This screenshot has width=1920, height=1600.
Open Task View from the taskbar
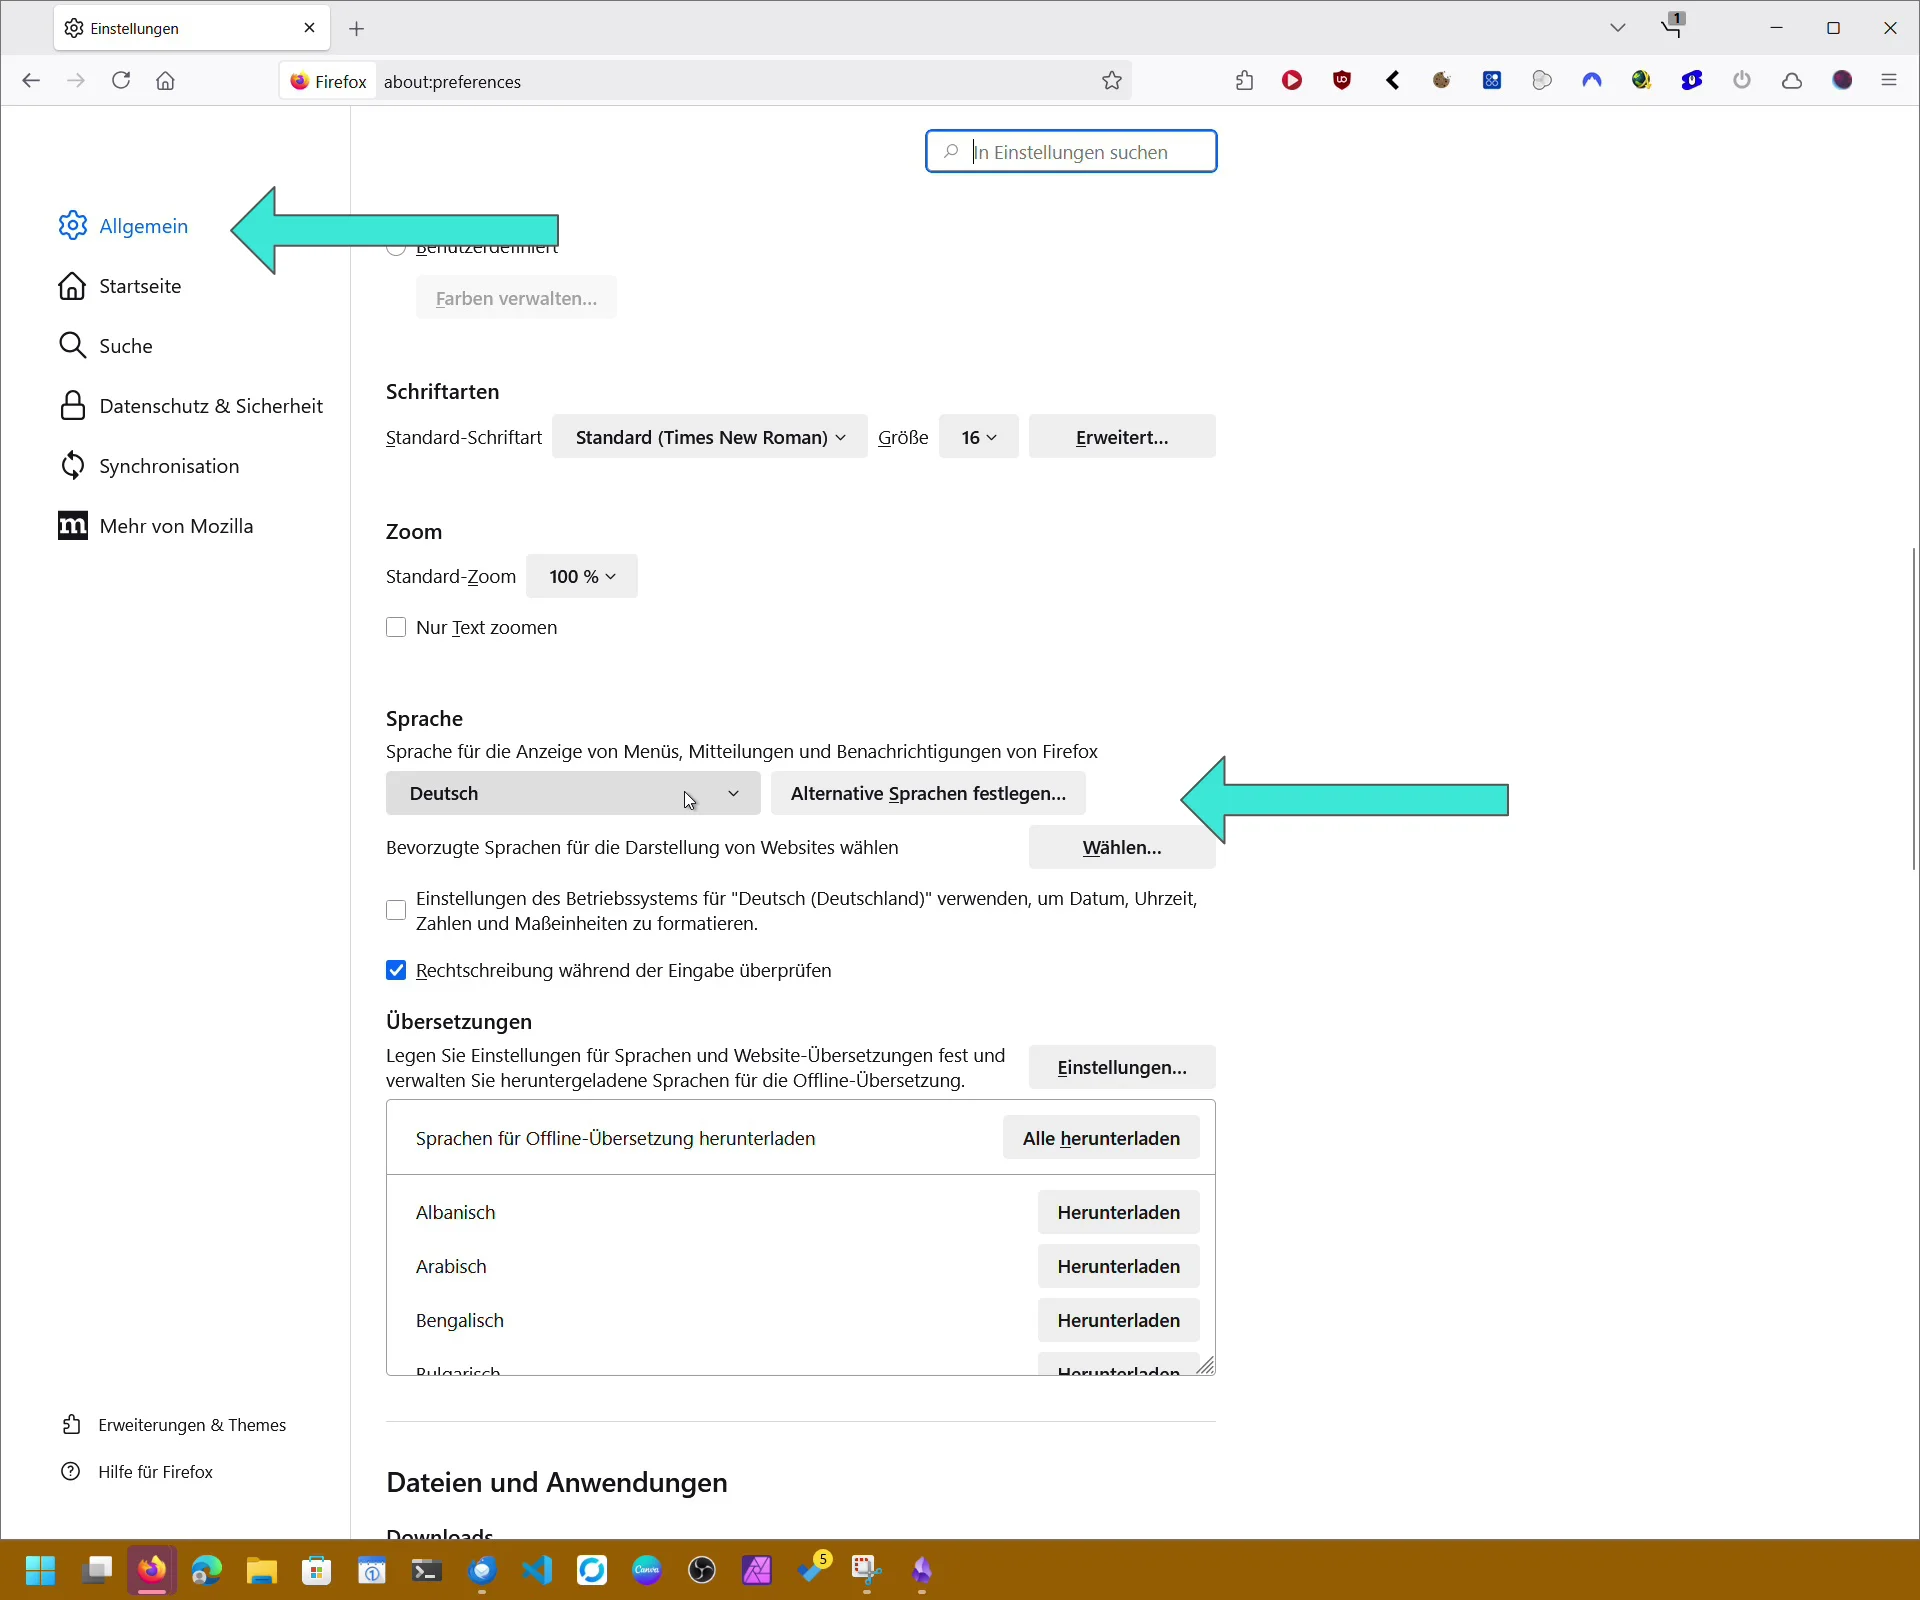click(x=97, y=1571)
